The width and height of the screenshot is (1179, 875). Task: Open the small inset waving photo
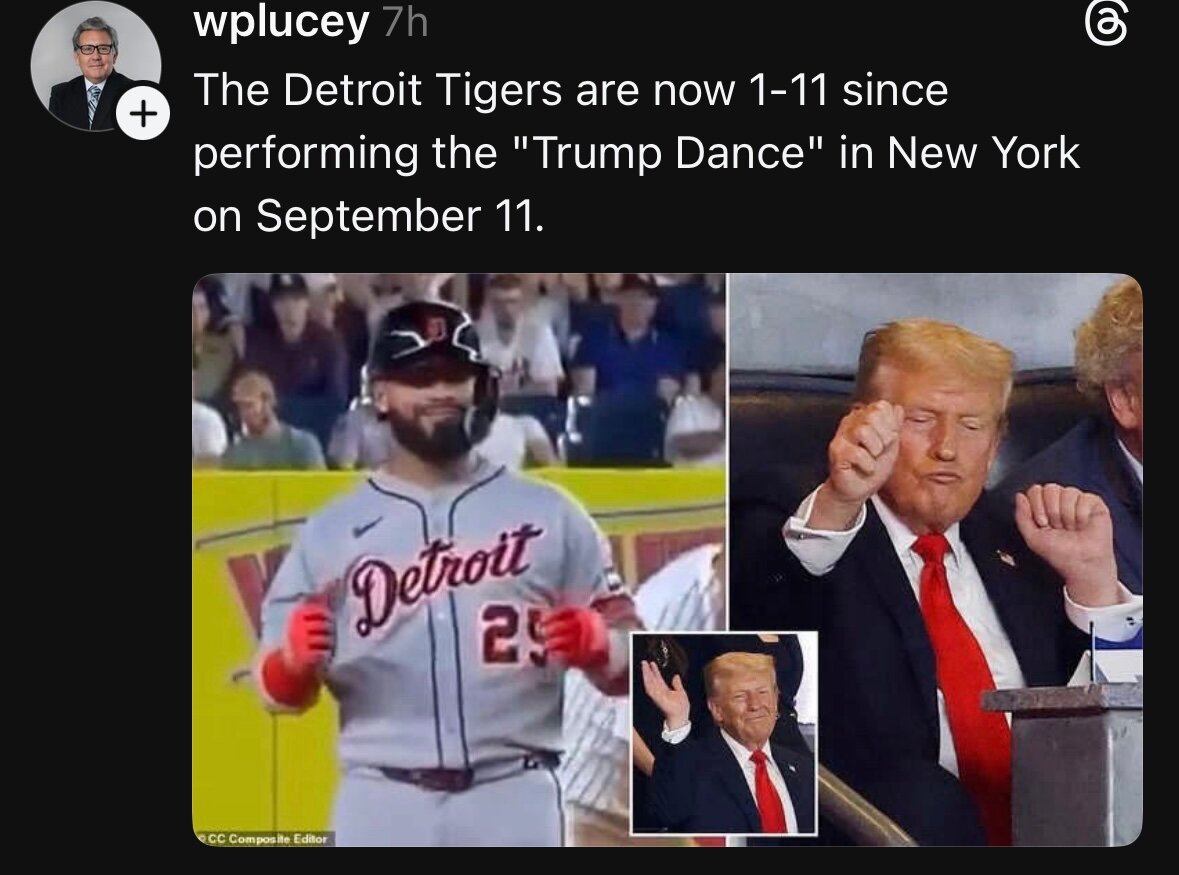724,733
